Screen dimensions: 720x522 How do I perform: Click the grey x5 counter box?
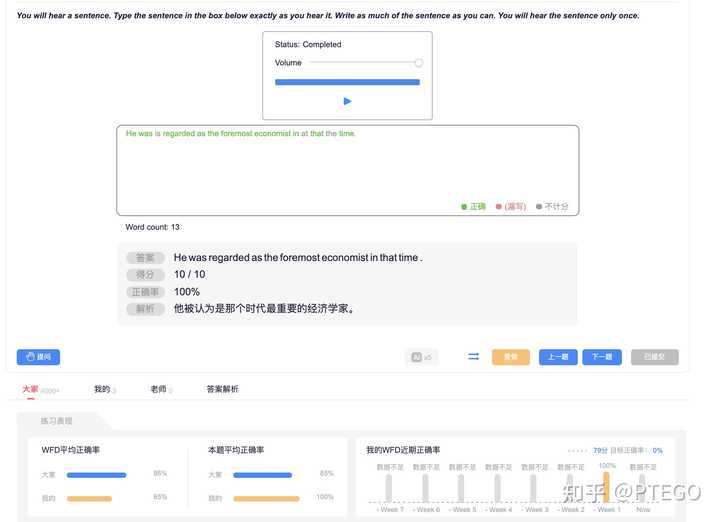[x=421, y=357]
